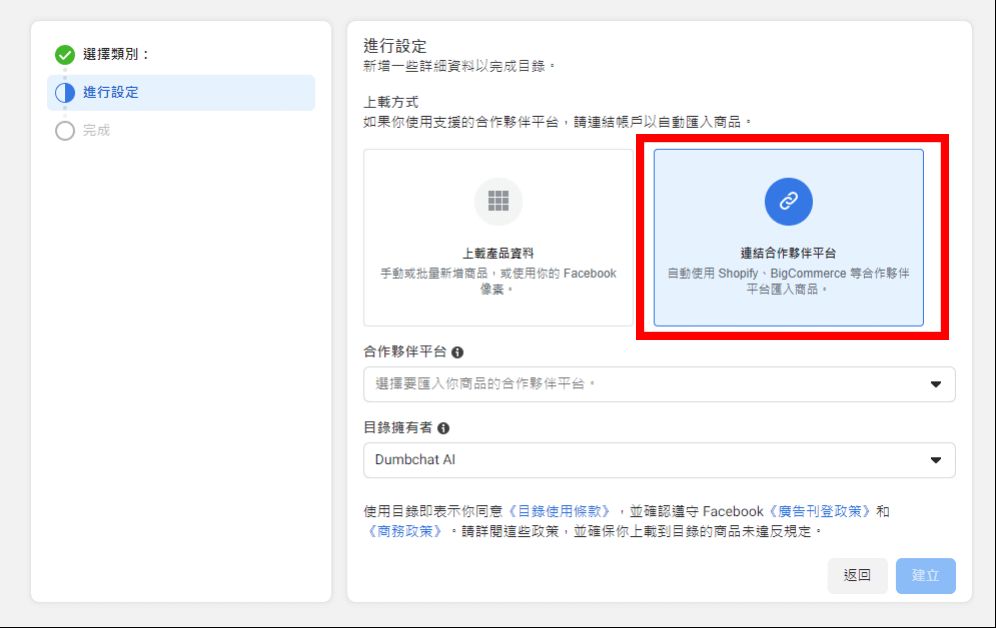996x628 pixels.
Task: Click the 返回 back button
Action: 857,575
